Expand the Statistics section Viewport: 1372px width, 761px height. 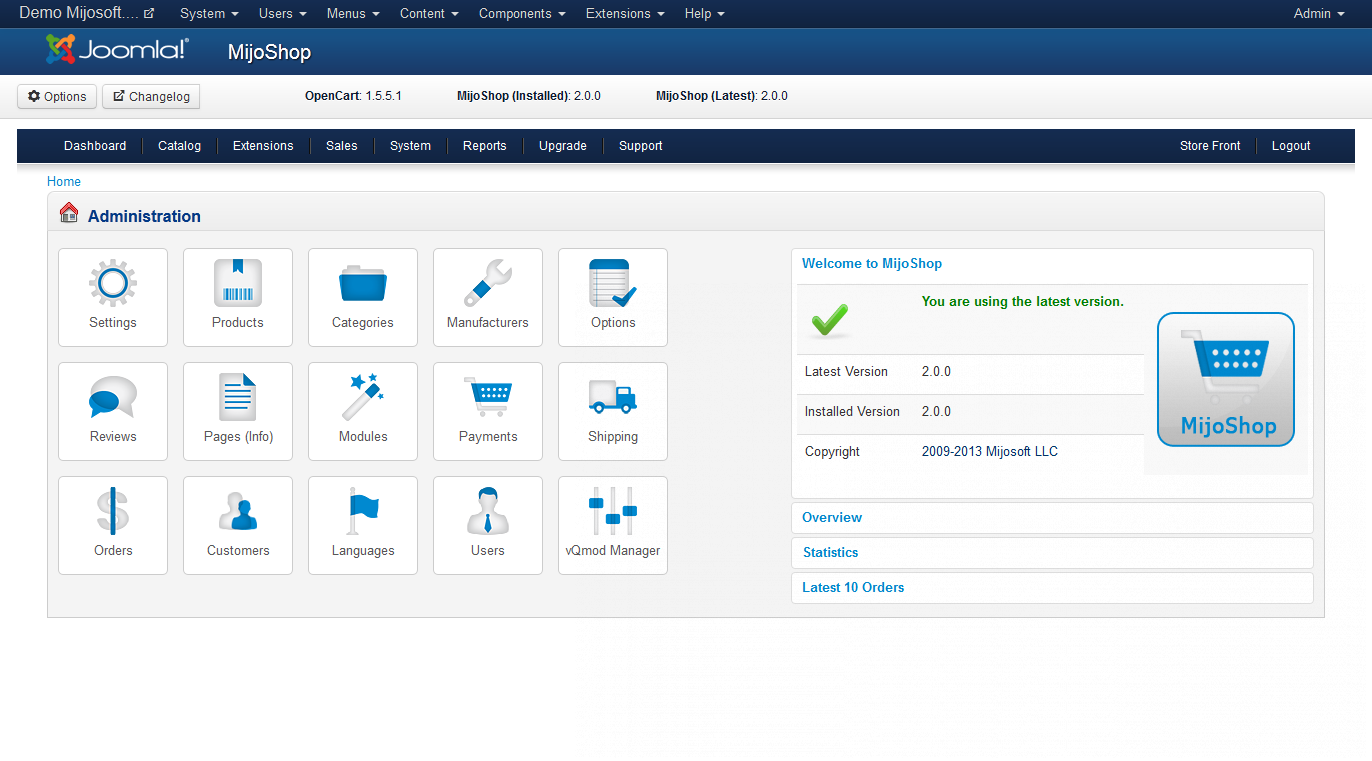pos(830,553)
